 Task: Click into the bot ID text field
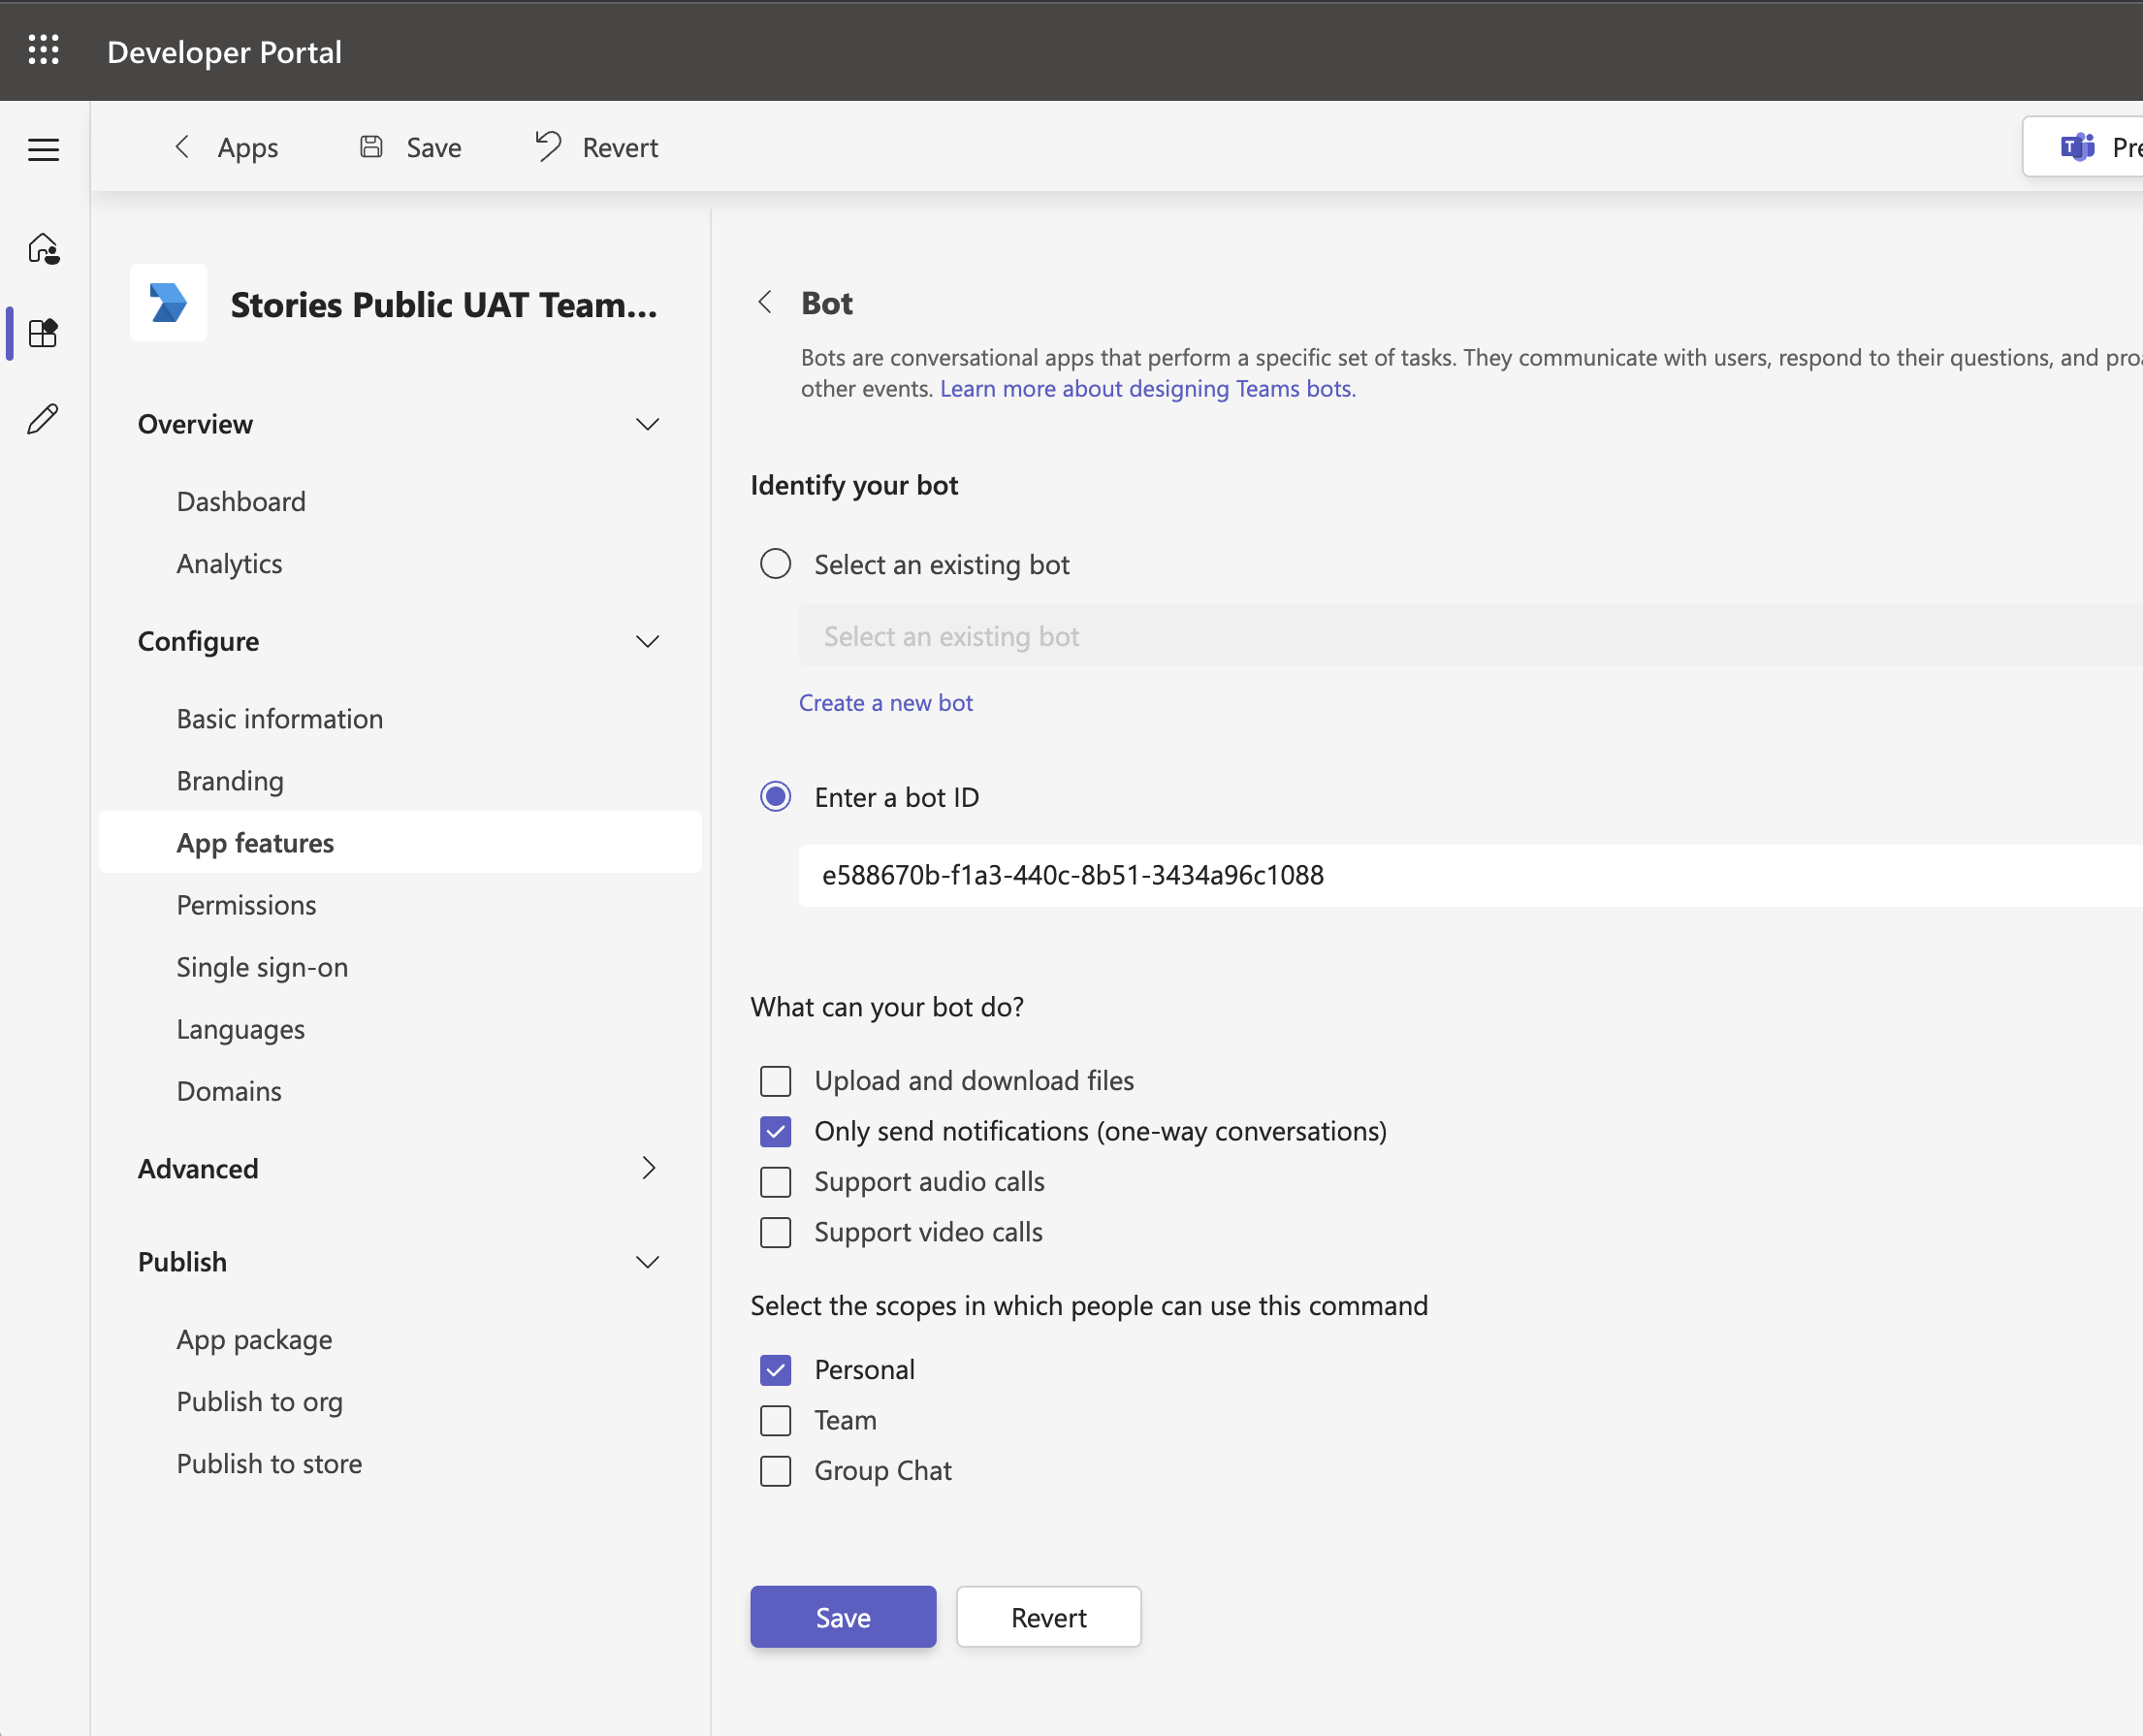coord(1400,875)
